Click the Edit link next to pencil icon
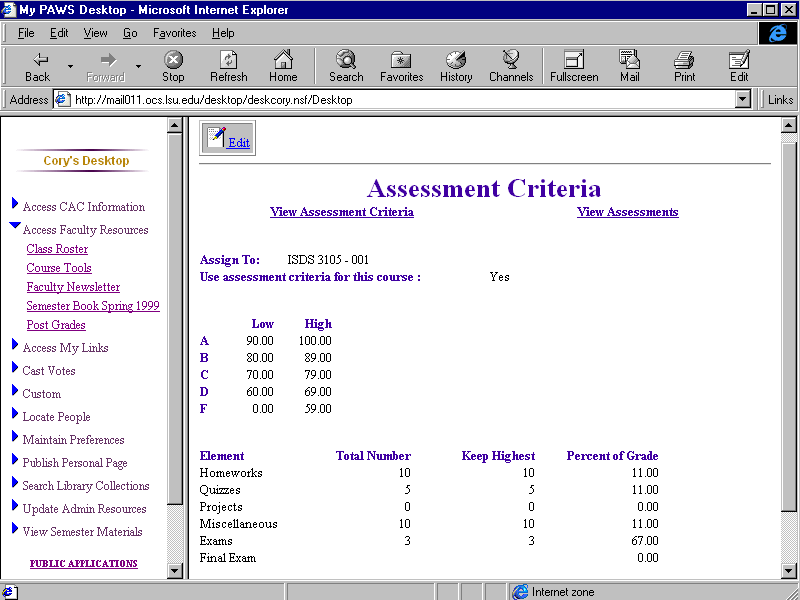The image size is (800, 600). (239, 143)
